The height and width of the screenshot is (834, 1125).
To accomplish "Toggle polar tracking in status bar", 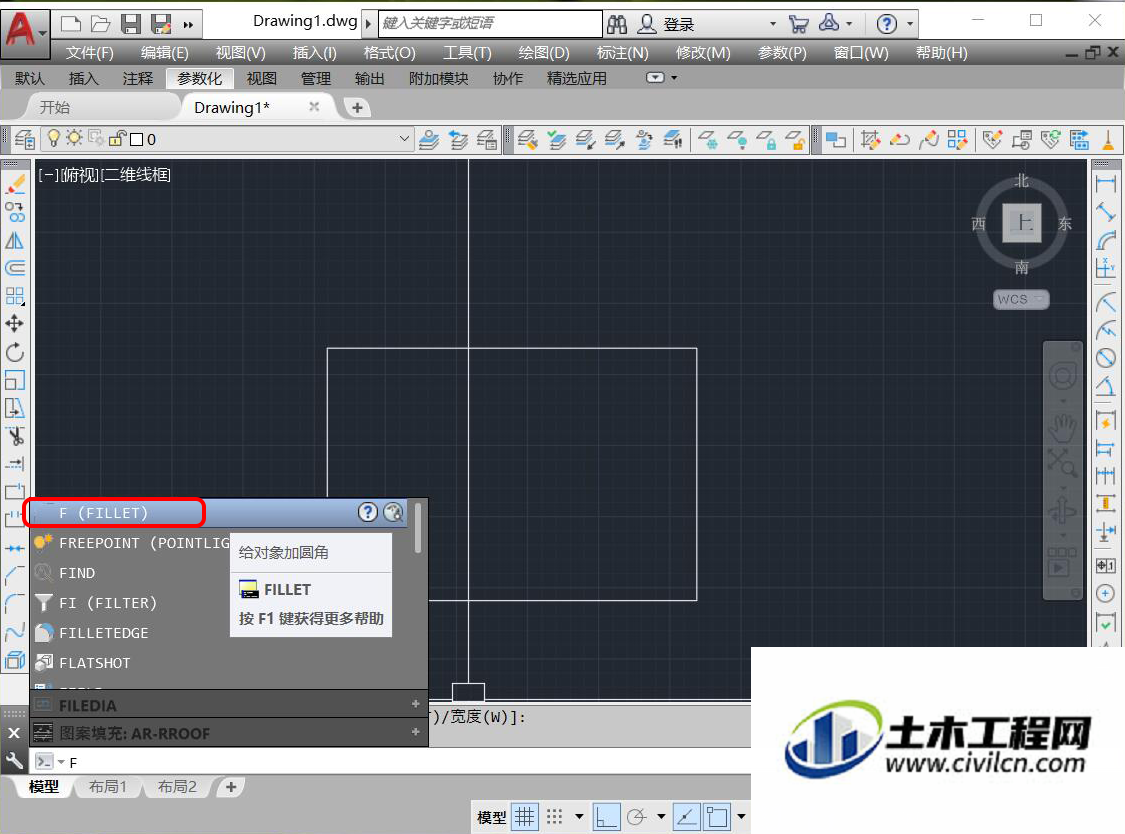I will pos(636,817).
